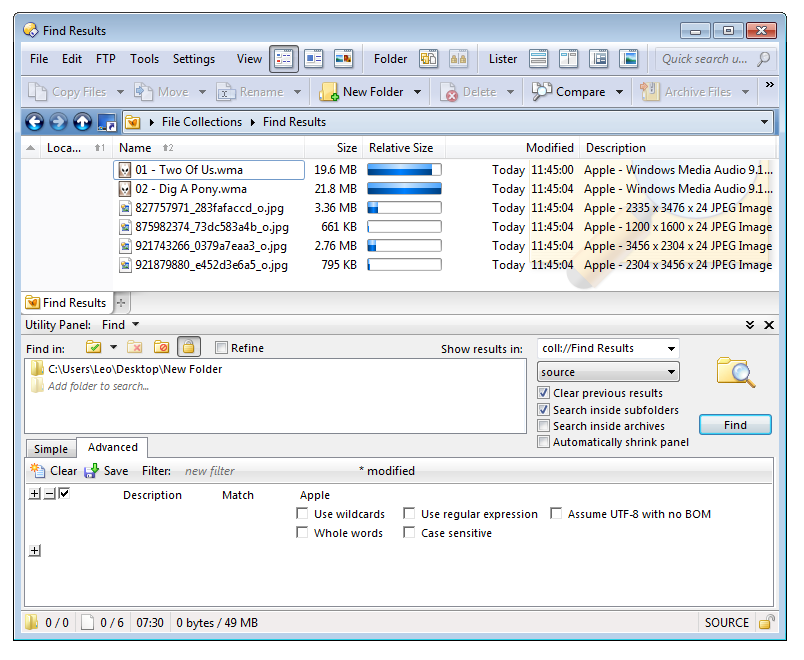Tick the Case sensitive checkbox
The image size is (804, 660).
coord(410,533)
